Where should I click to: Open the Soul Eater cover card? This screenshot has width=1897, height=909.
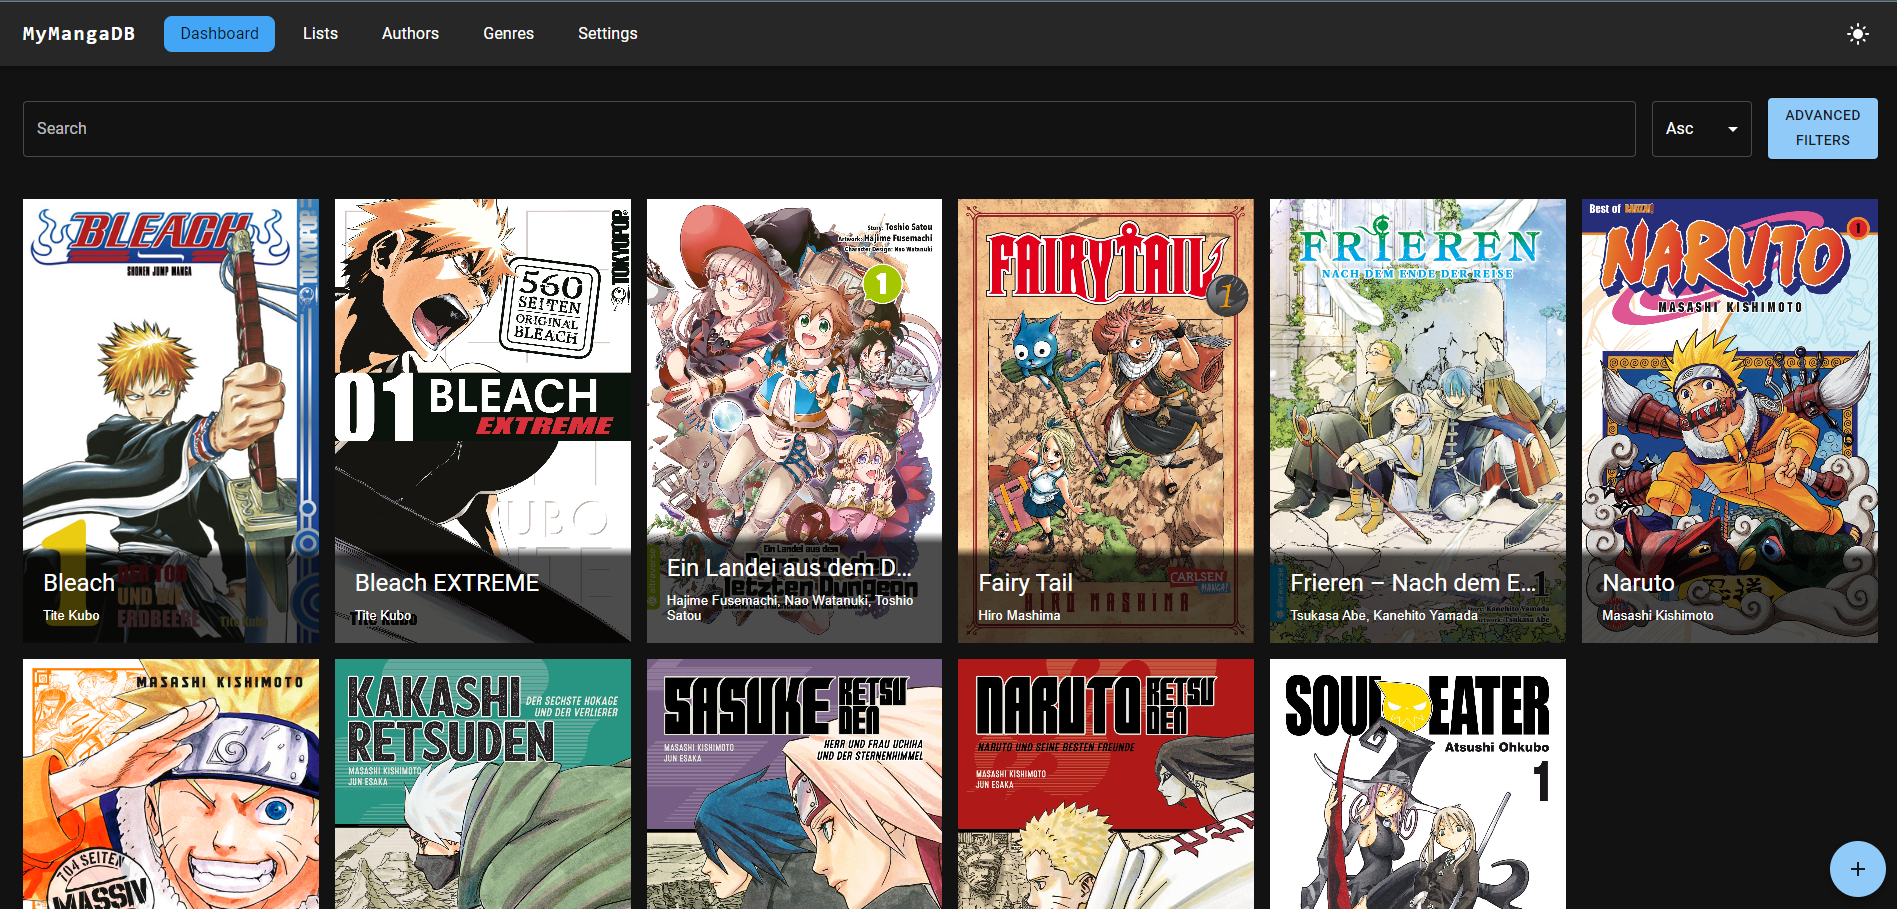click(1418, 784)
